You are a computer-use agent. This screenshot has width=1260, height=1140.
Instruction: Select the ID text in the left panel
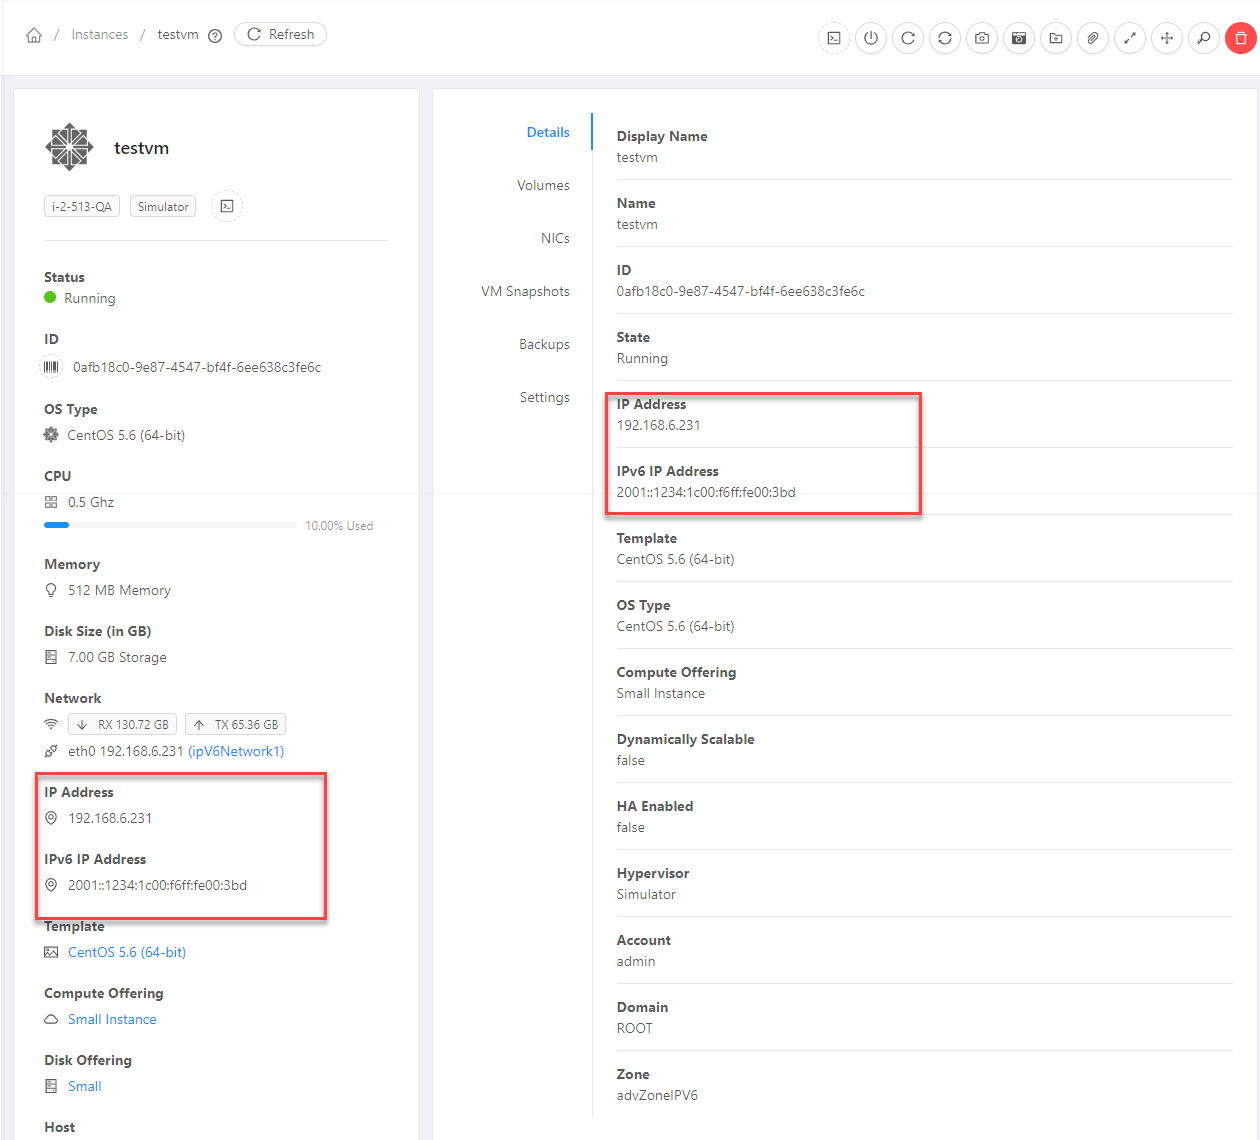coord(197,367)
